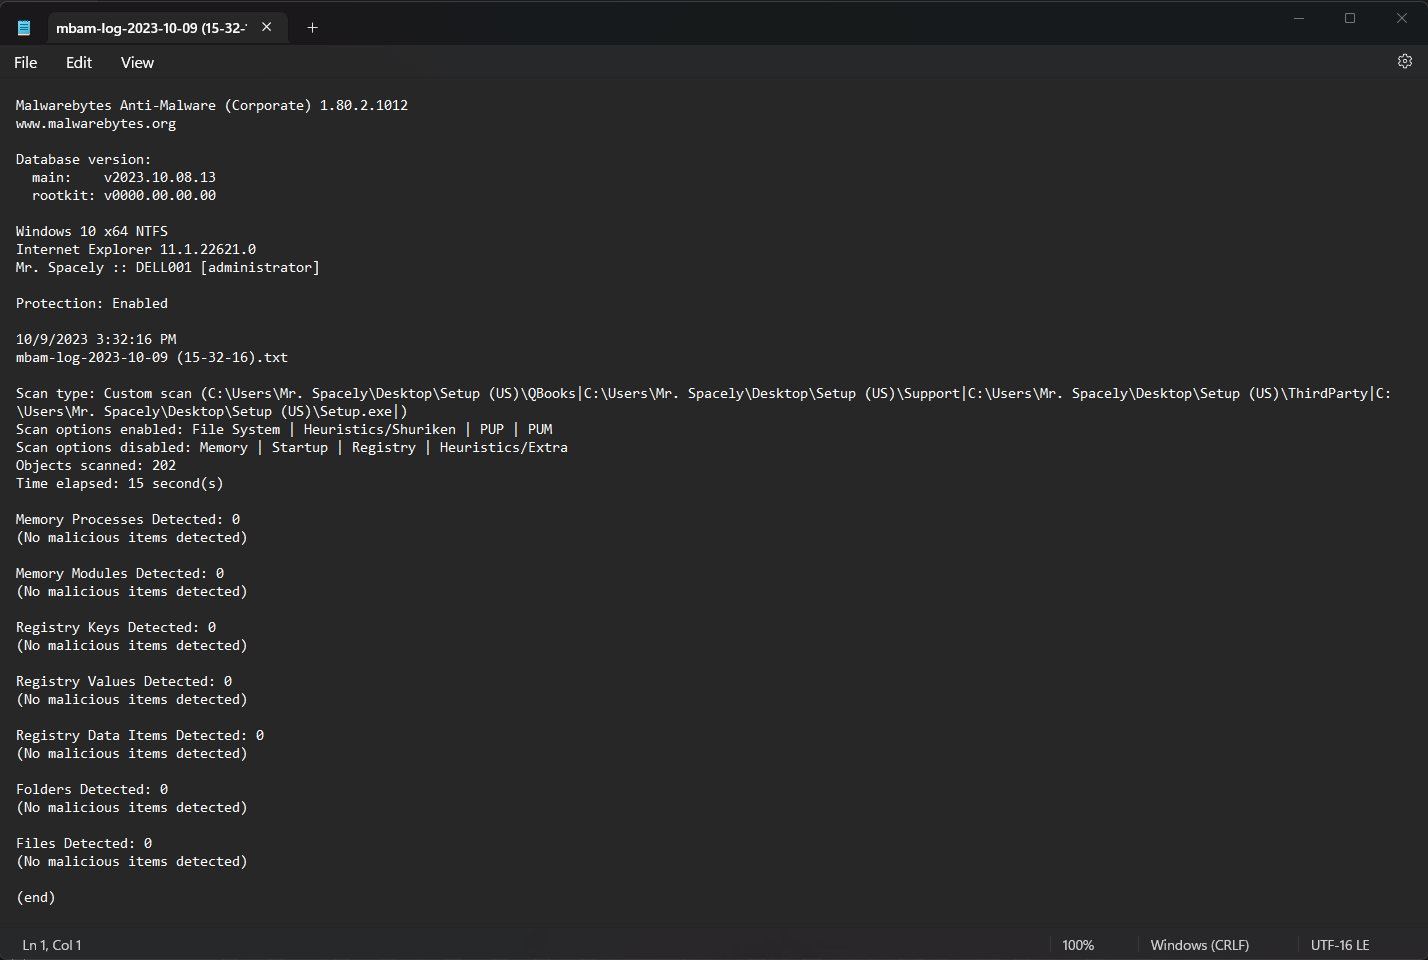Click the 'Time elapsed: 15 second(s)' line

coord(120,483)
